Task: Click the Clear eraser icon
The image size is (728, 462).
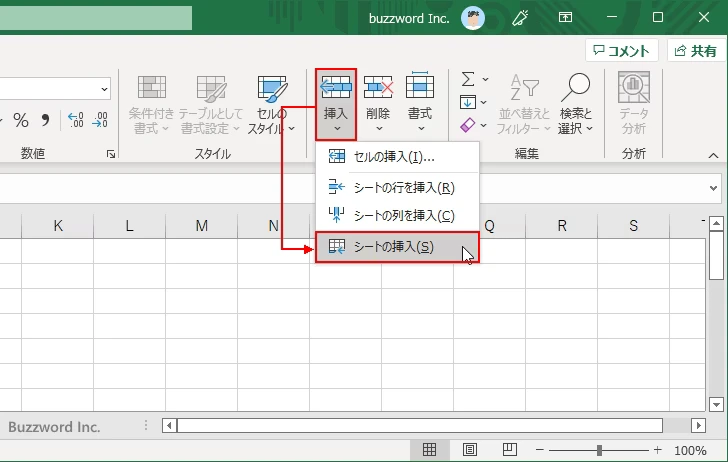Action: 468,125
